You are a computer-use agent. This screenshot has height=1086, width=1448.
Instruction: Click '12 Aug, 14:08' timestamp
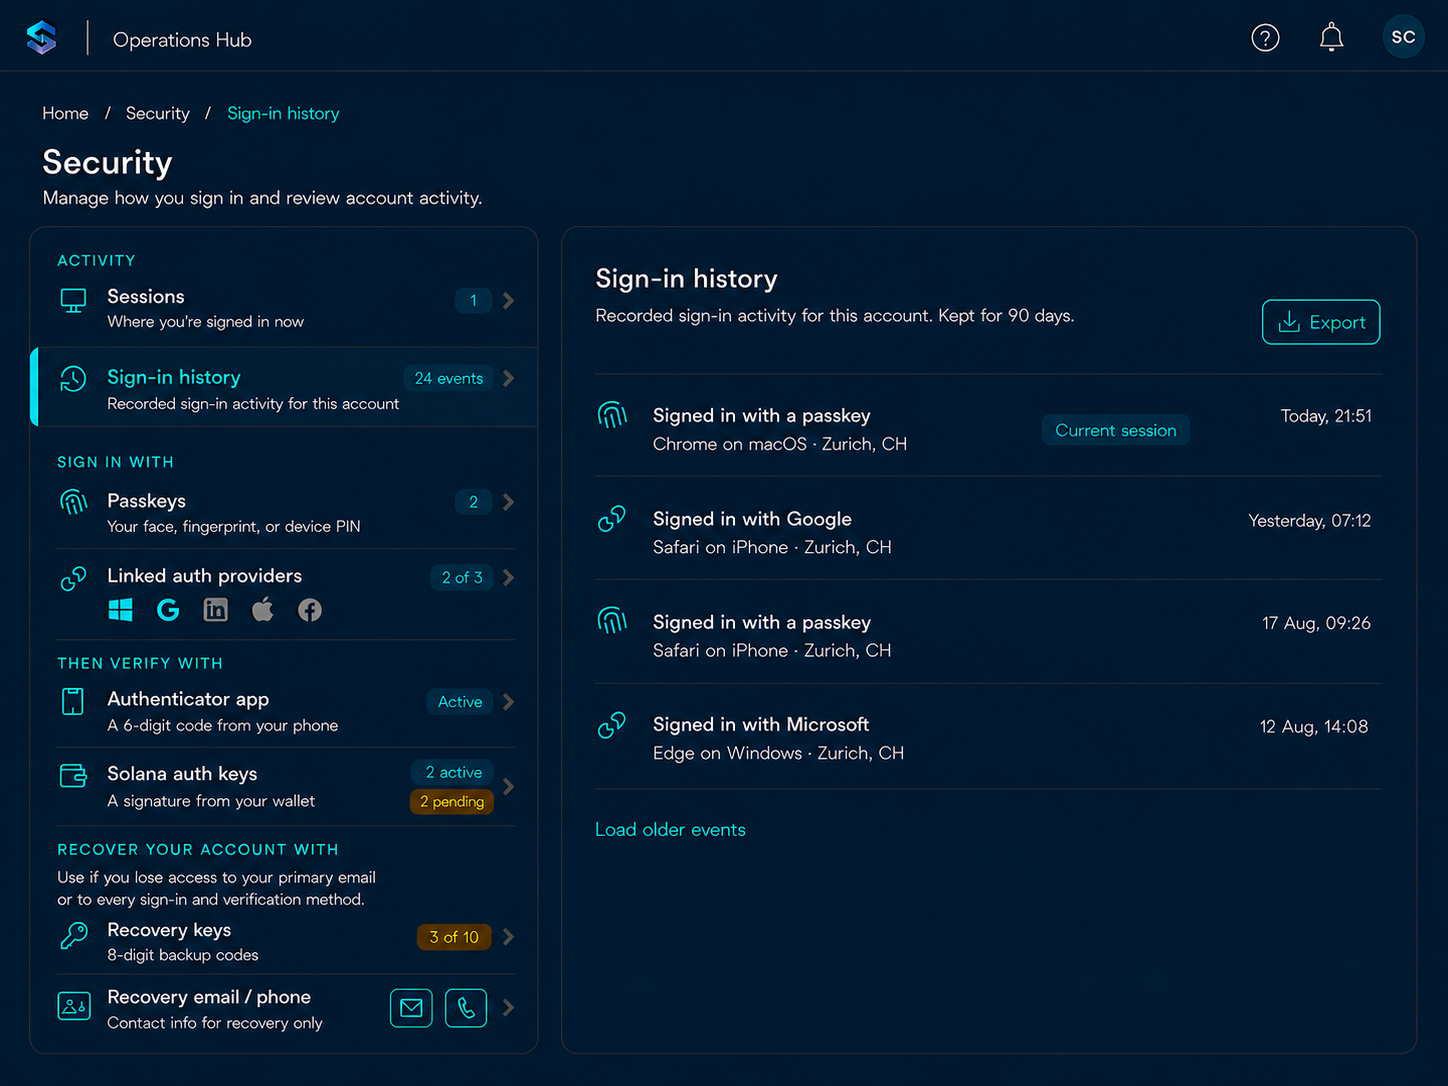point(1314,726)
